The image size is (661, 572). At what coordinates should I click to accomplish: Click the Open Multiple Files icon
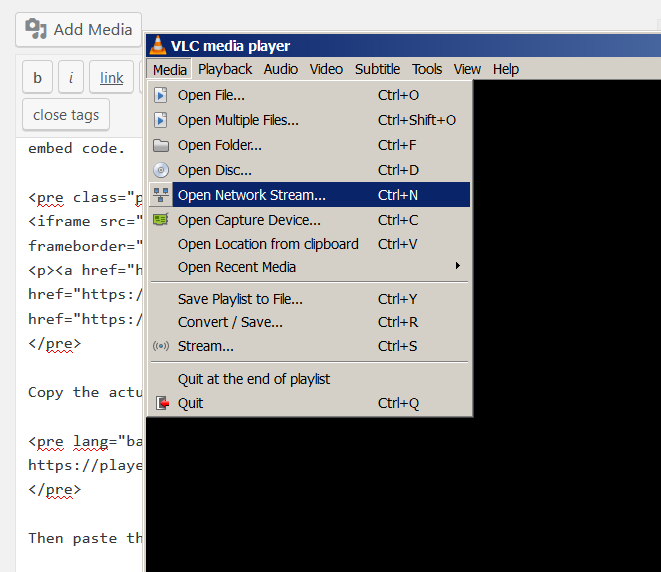point(161,120)
